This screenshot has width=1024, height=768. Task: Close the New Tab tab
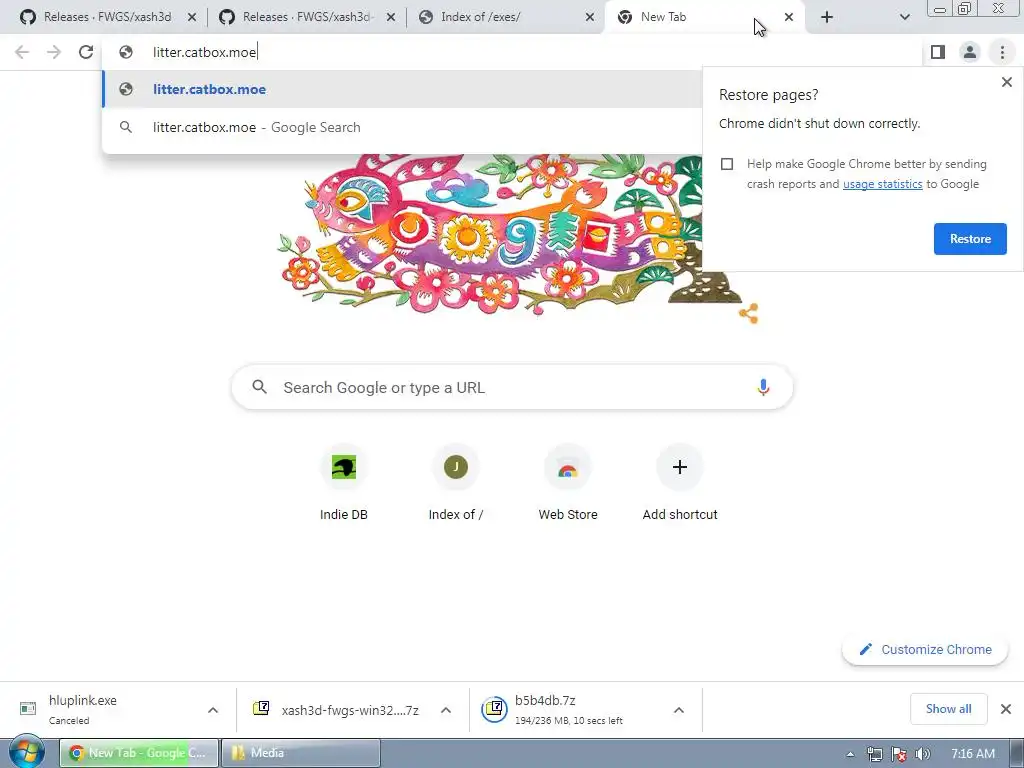789,18
